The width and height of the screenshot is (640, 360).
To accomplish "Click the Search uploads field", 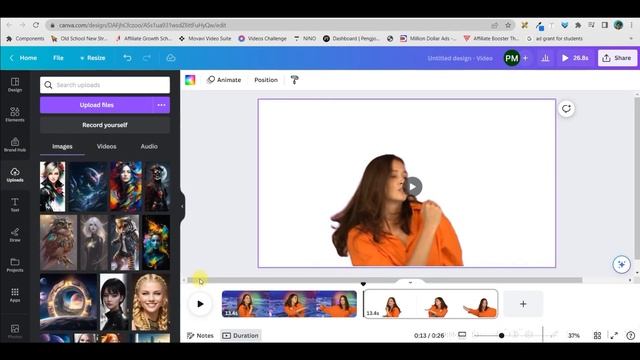I will 105,85.
